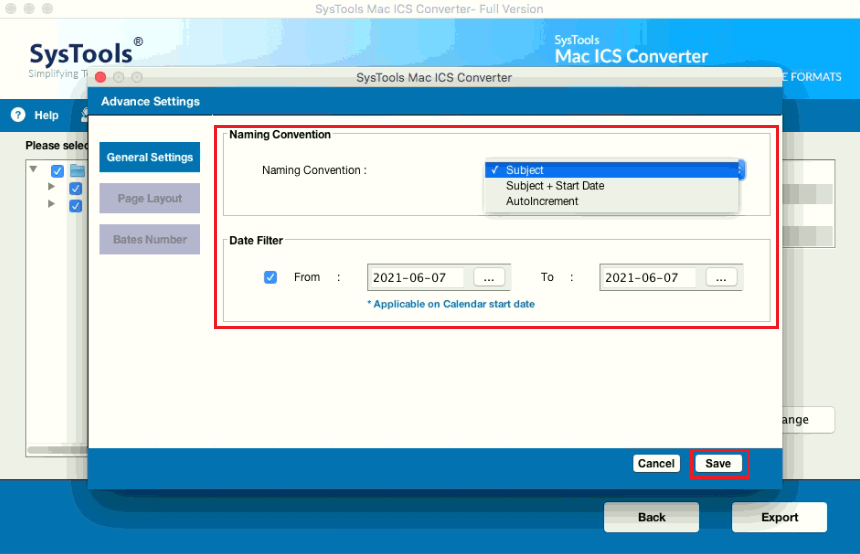
Task: Open the To date picker ellipsis button
Action: point(721,278)
